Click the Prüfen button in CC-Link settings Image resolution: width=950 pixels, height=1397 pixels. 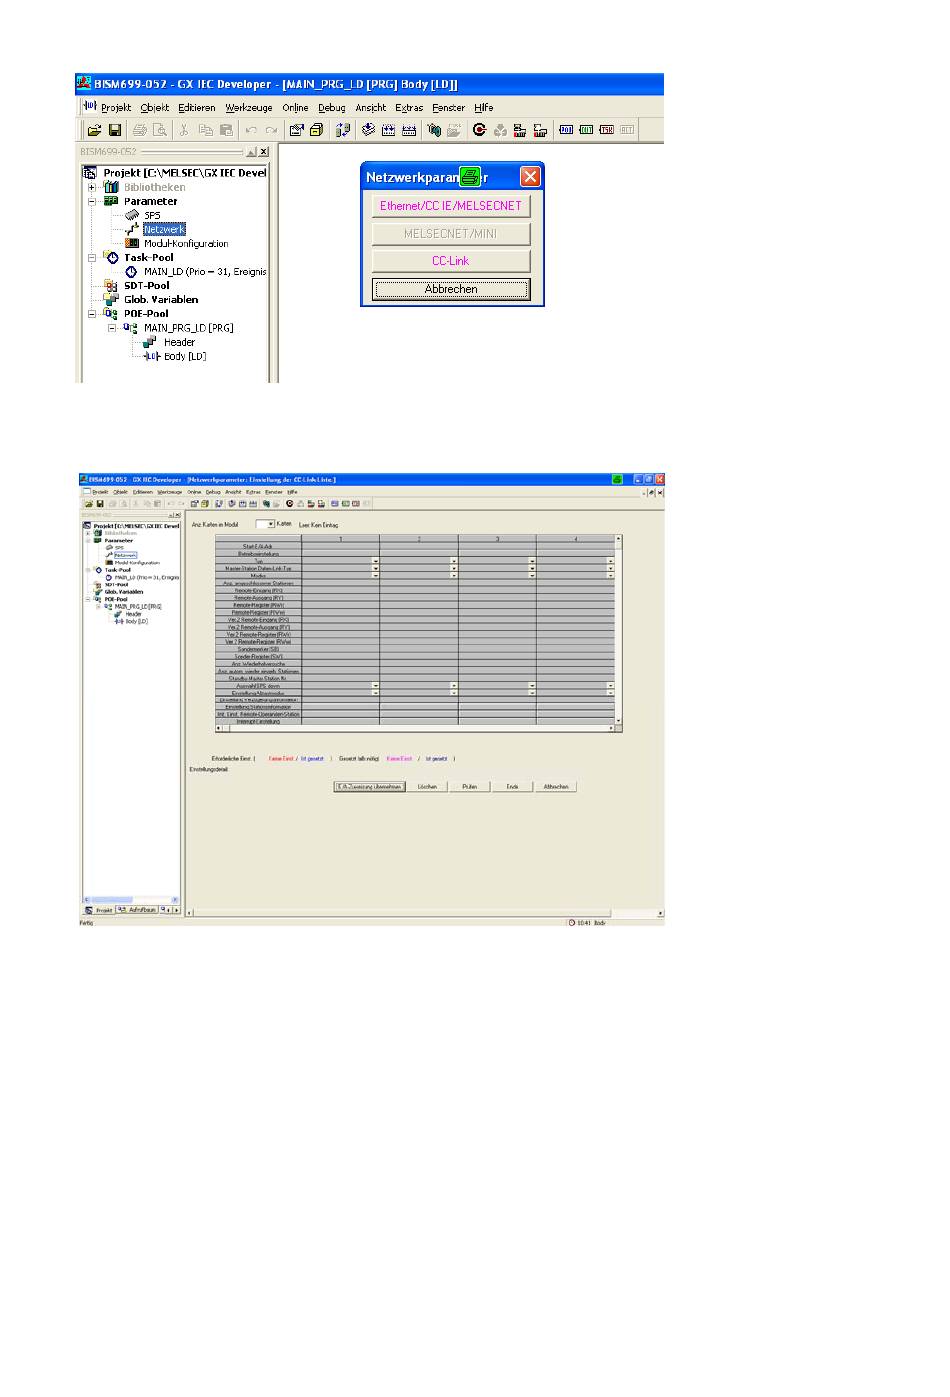pos(470,786)
